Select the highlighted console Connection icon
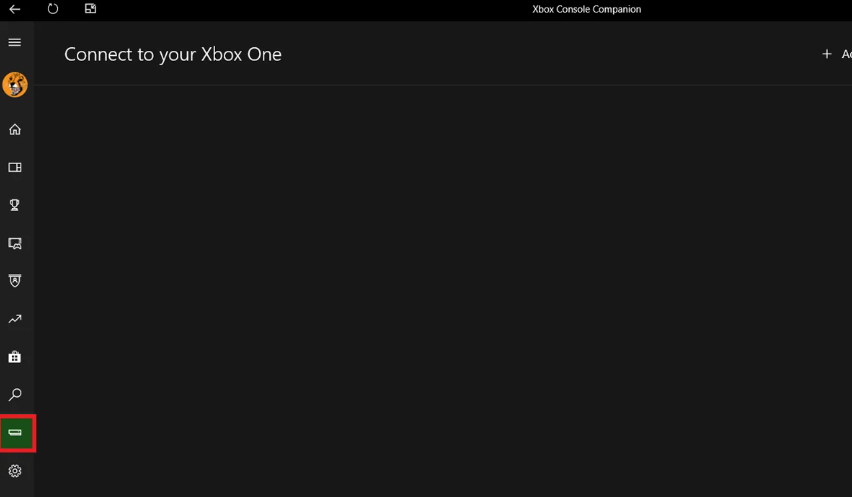The height and width of the screenshot is (497, 852). pyautogui.click(x=16, y=433)
